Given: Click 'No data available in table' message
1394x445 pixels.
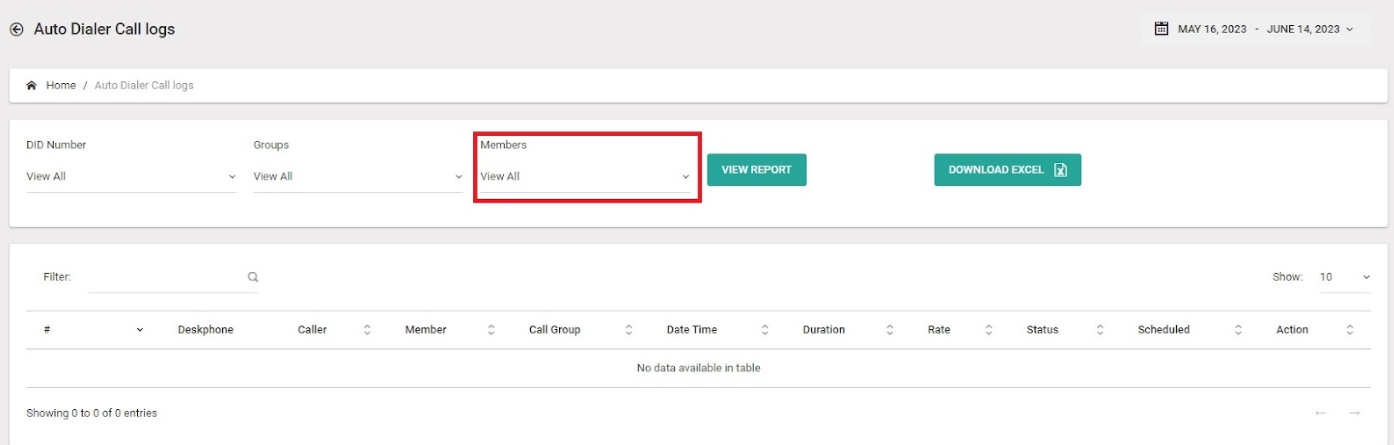Looking at the screenshot, I should click(699, 368).
